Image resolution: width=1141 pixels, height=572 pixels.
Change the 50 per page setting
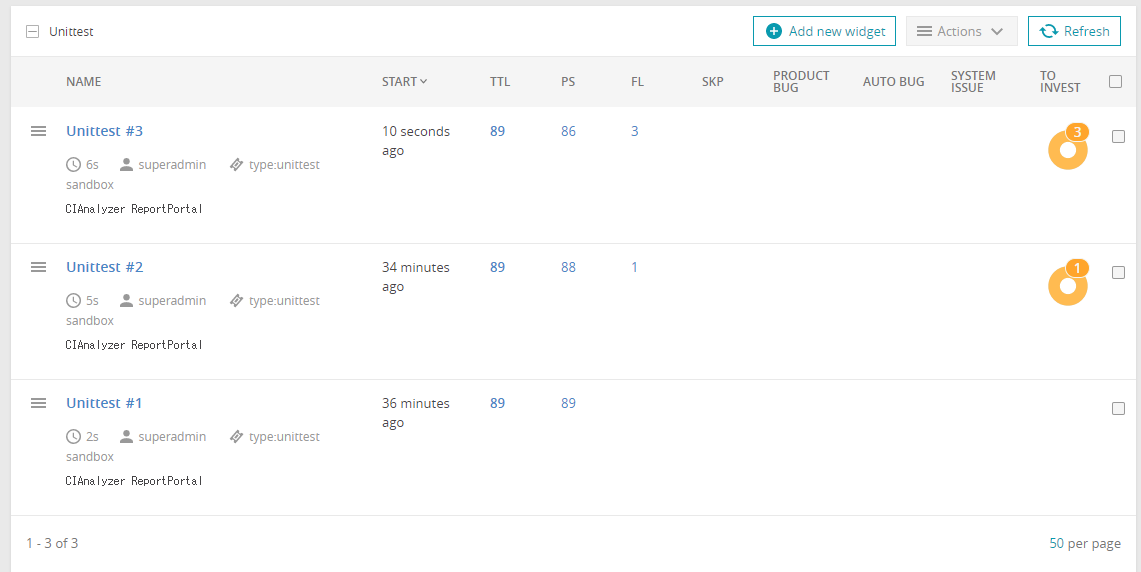pyautogui.click(x=1056, y=543)
